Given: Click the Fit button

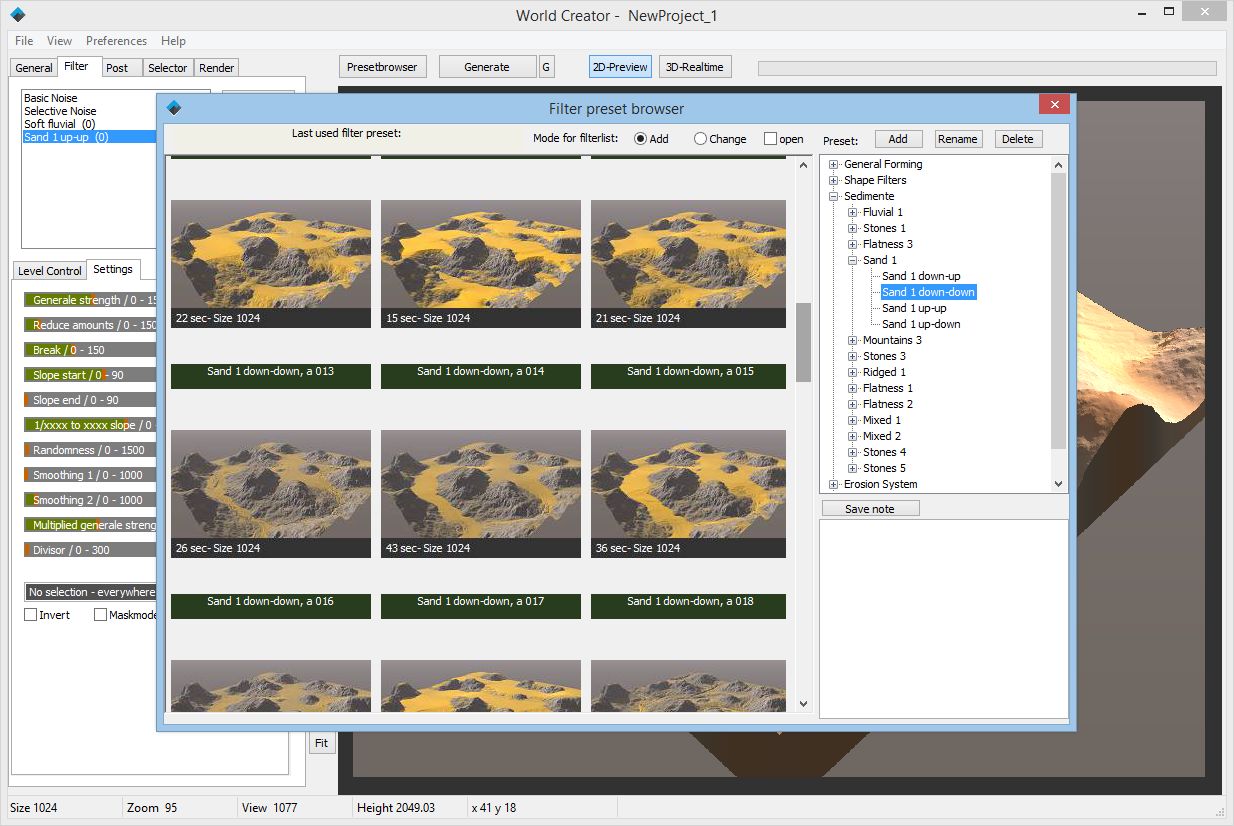Looking at the screenshot, I should pyautogui.click(x=321, y=743).
